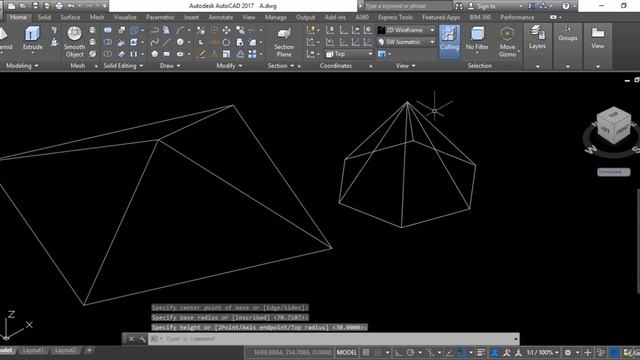Select the Line tool in Draw panel

click(167, 42)
